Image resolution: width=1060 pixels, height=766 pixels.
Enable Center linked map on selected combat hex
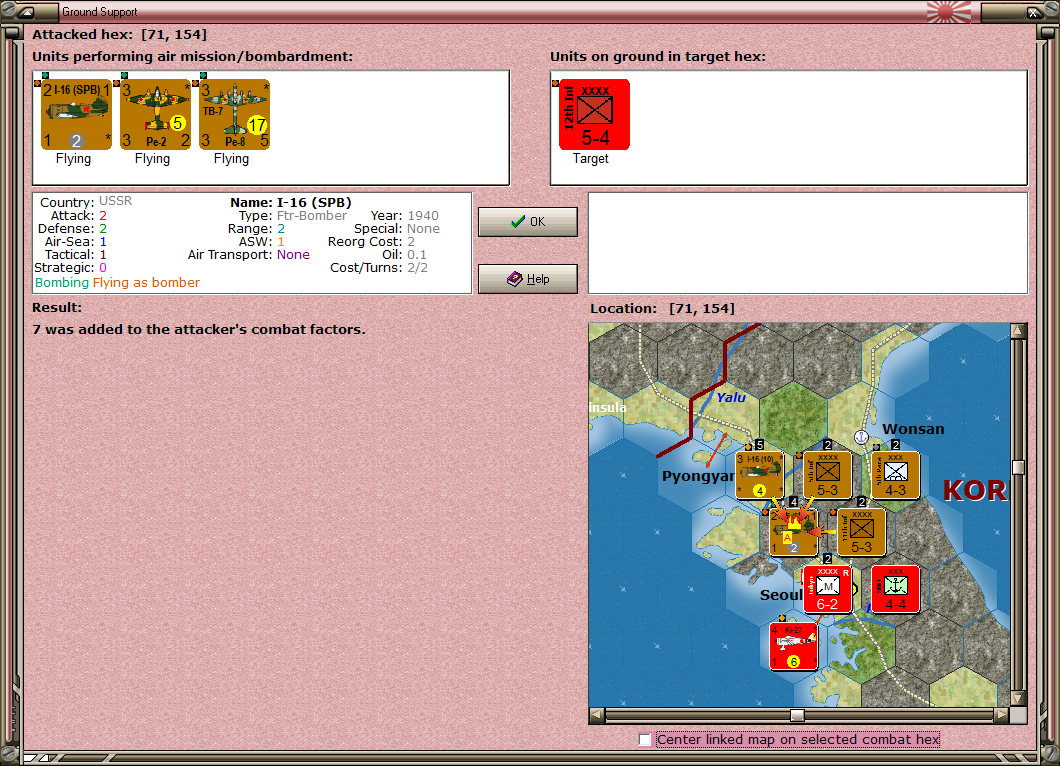point(645,740)
